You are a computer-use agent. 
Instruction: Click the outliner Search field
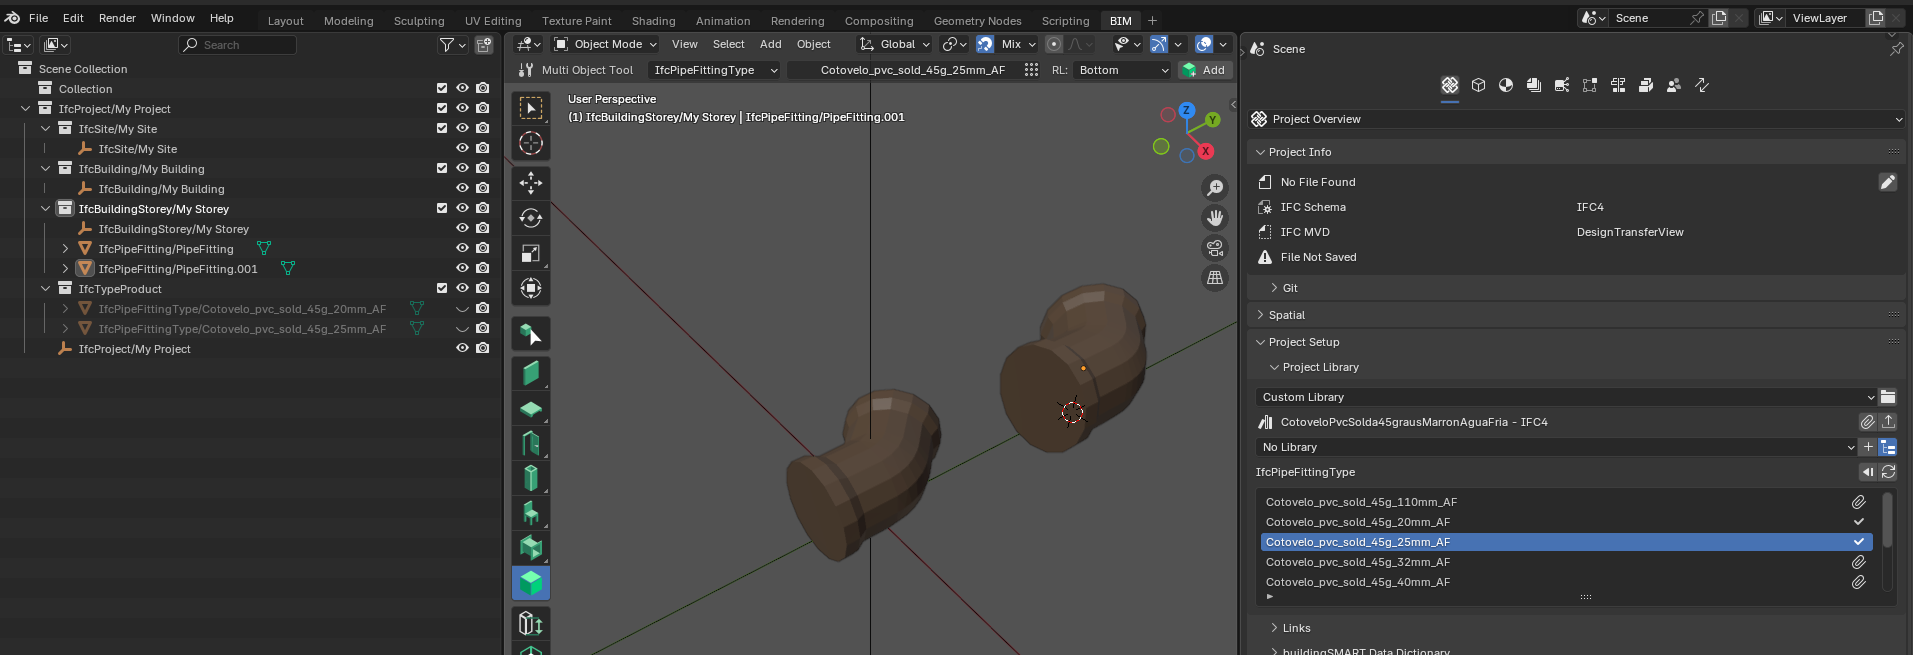pyautogui.click(x=237, y=45)
